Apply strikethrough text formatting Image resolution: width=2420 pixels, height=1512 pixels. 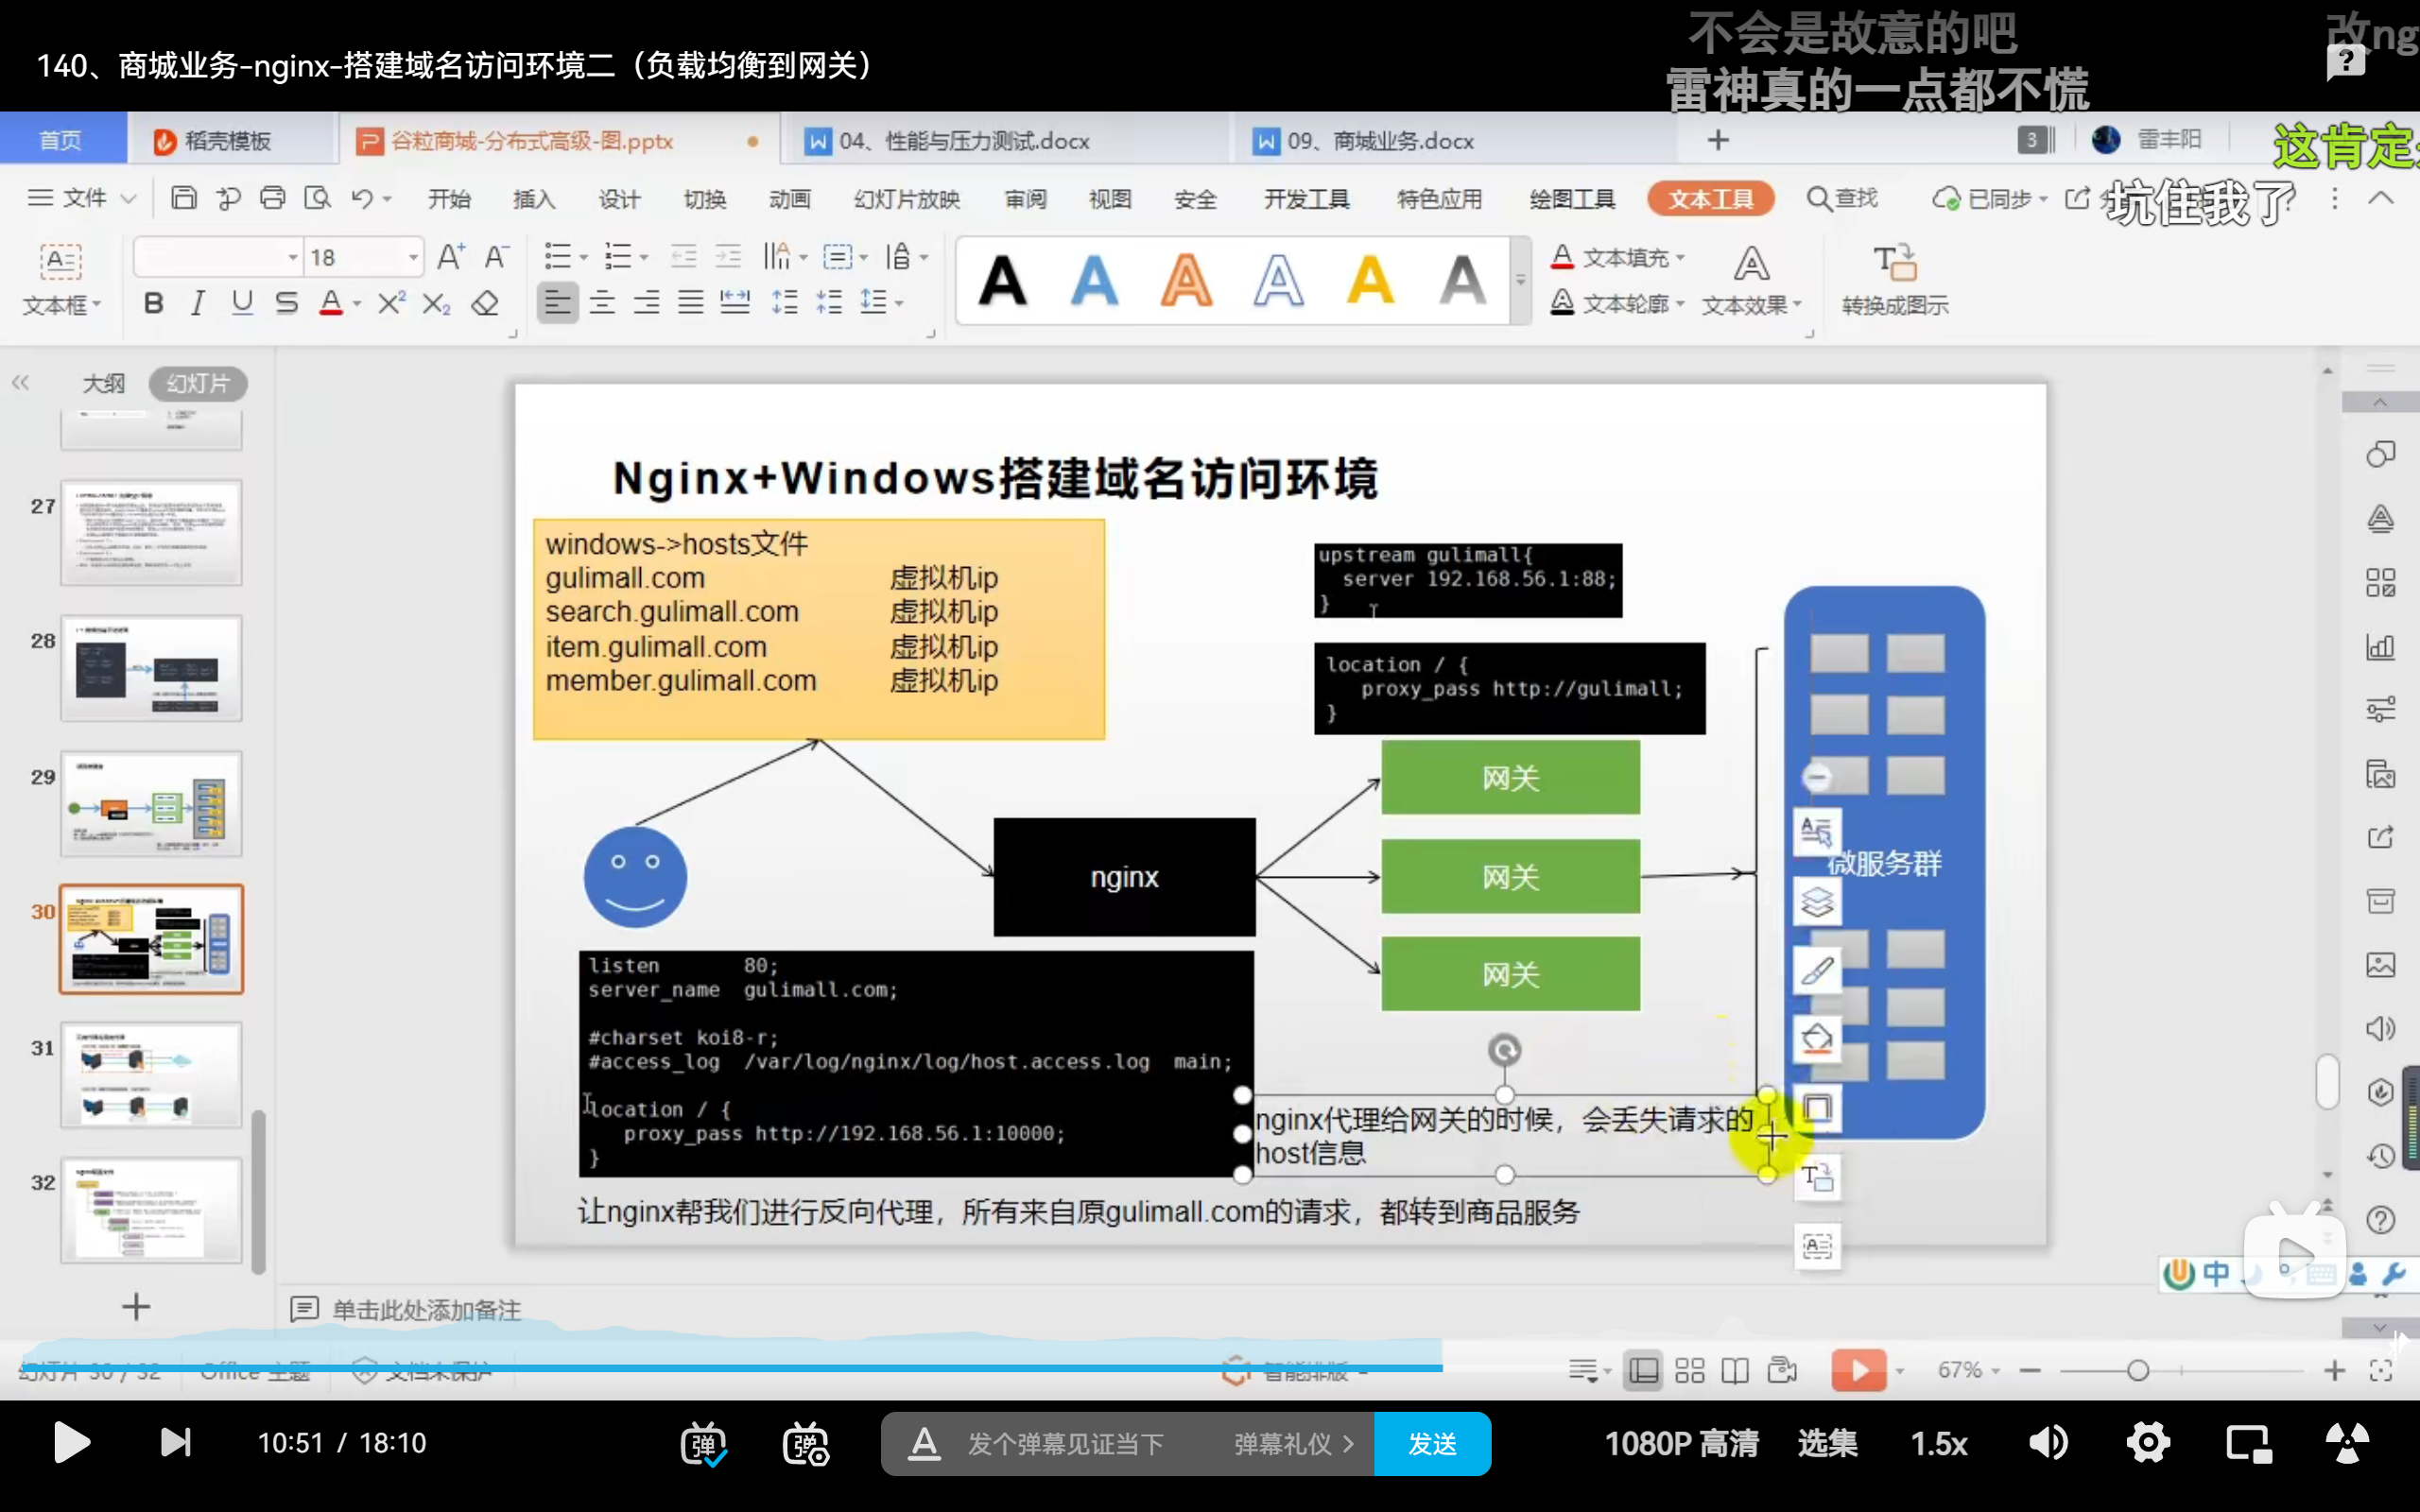tap(287, 303)
